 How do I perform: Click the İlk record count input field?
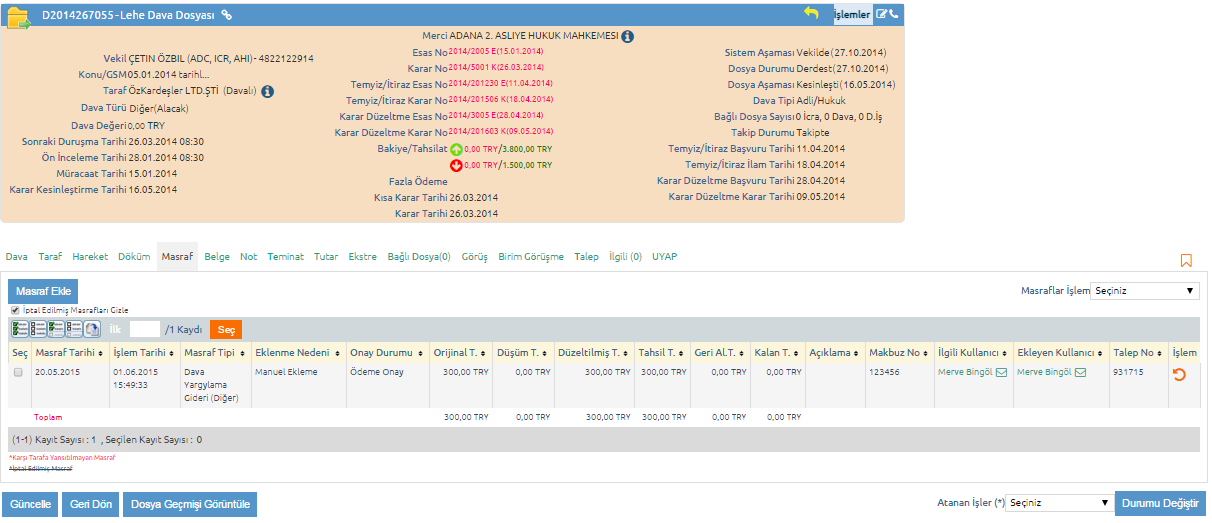(x=145, y=329)
